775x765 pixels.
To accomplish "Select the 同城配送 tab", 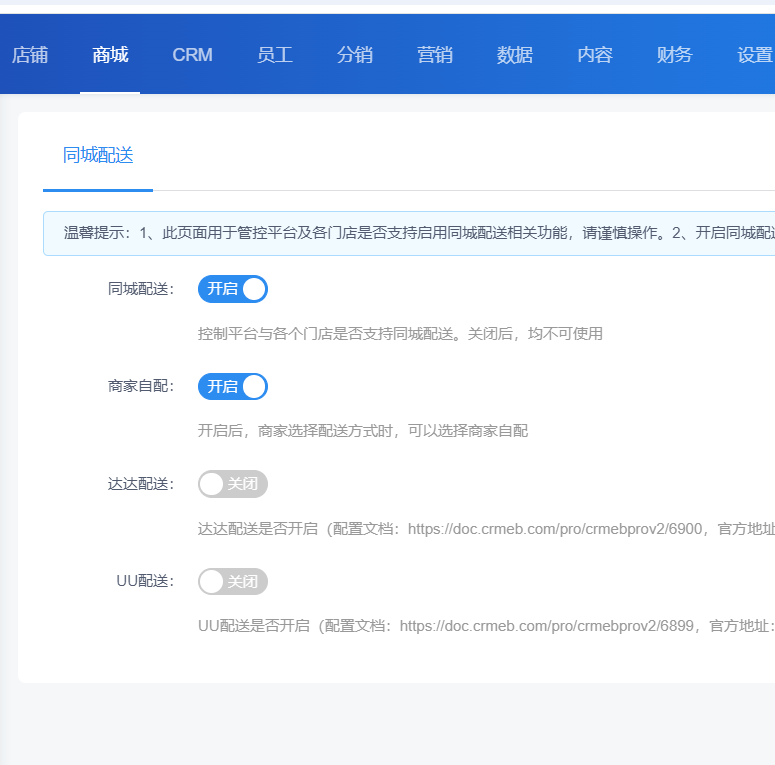I will pos(98,155).
